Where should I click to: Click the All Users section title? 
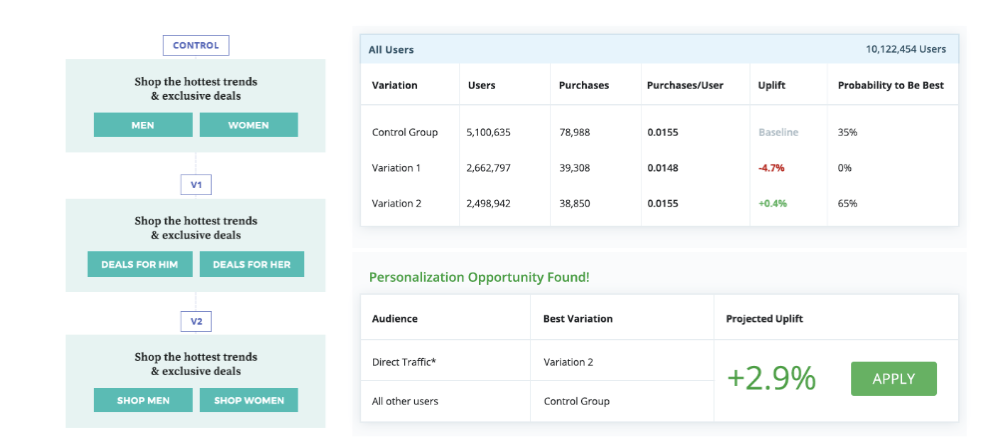click(x=391, y=49)
